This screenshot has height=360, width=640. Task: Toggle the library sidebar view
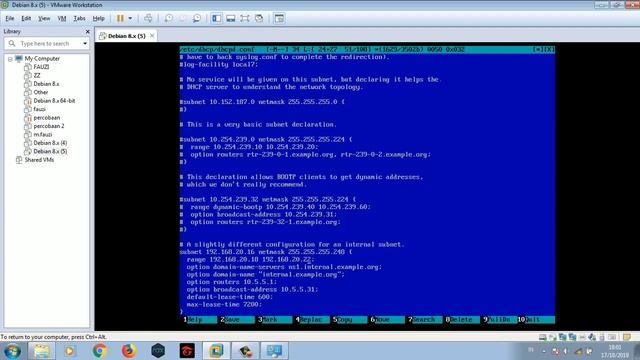tap(216, 18)
